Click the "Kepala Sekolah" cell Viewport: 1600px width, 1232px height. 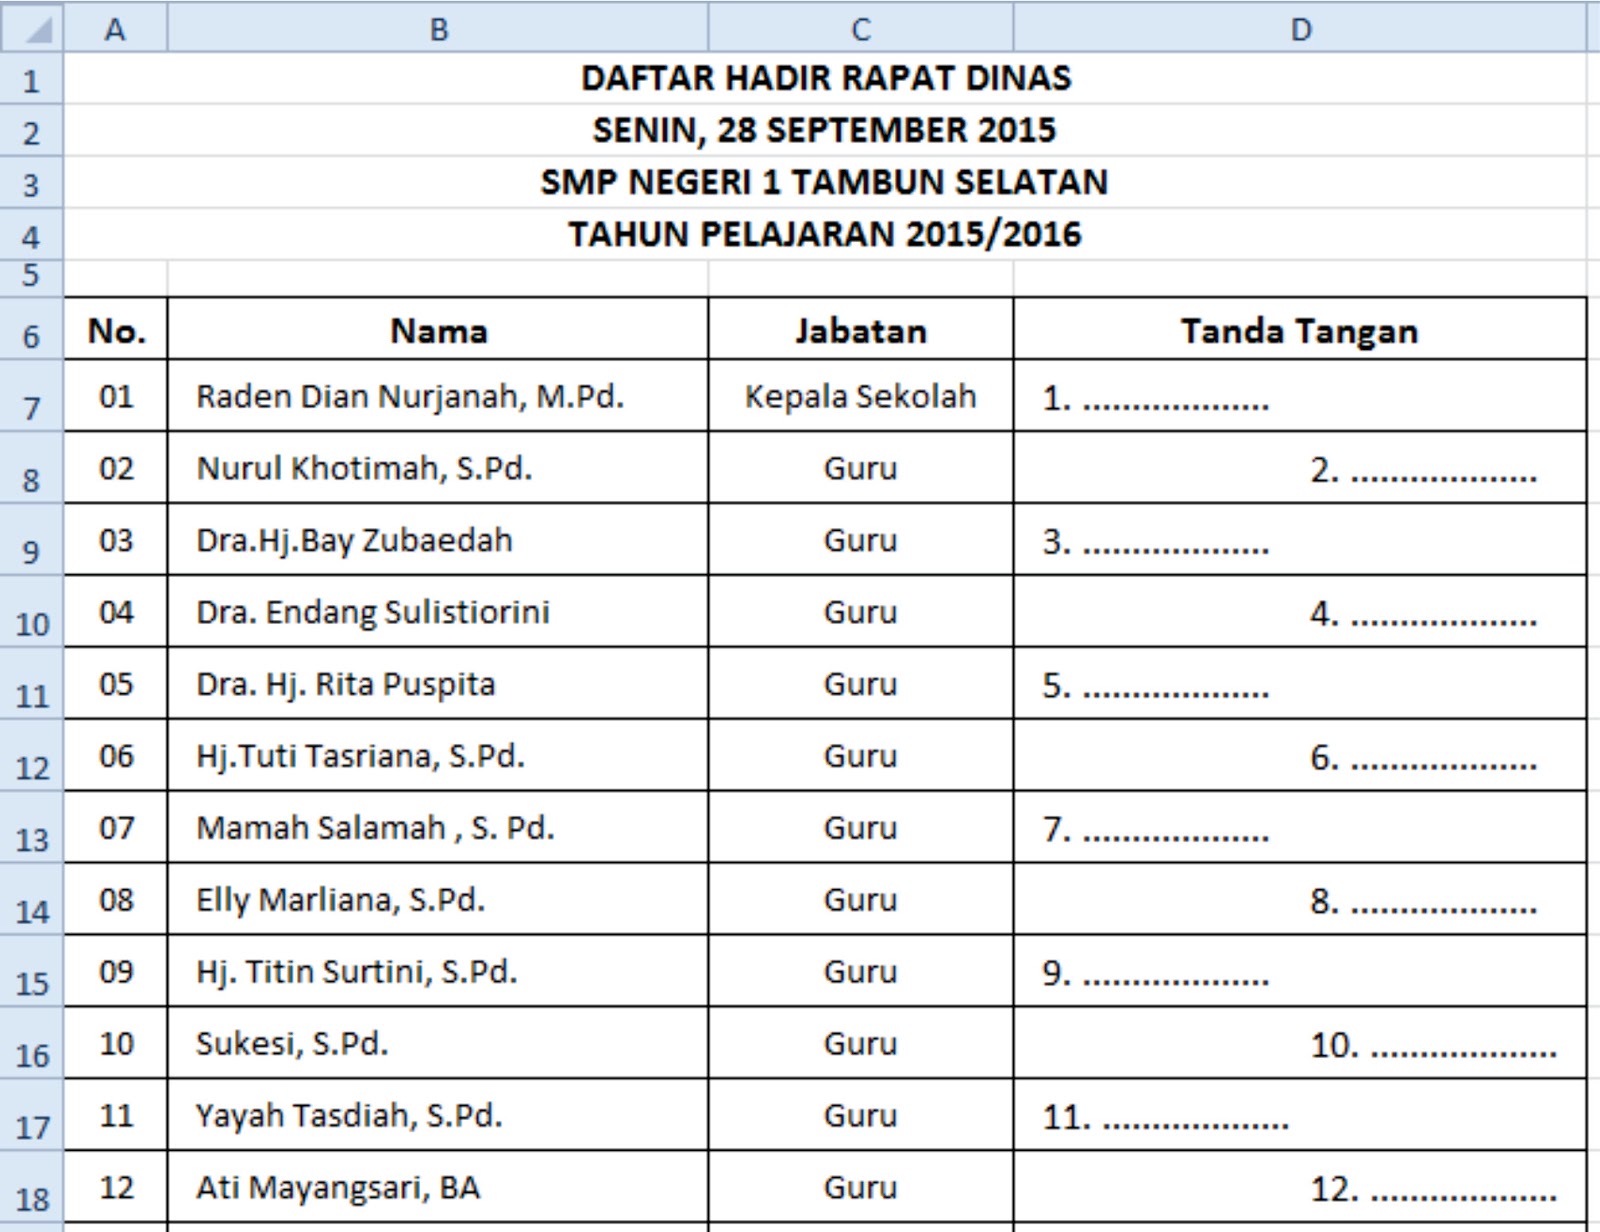(860, 396)
